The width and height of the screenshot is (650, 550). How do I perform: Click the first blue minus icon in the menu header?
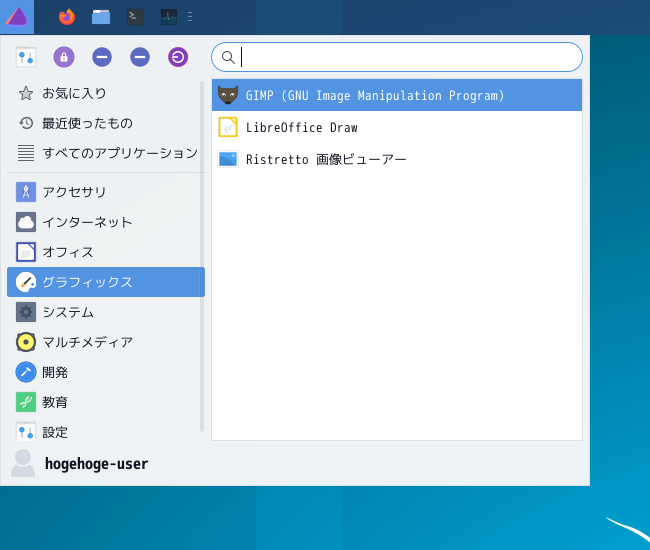click(102, 57)
